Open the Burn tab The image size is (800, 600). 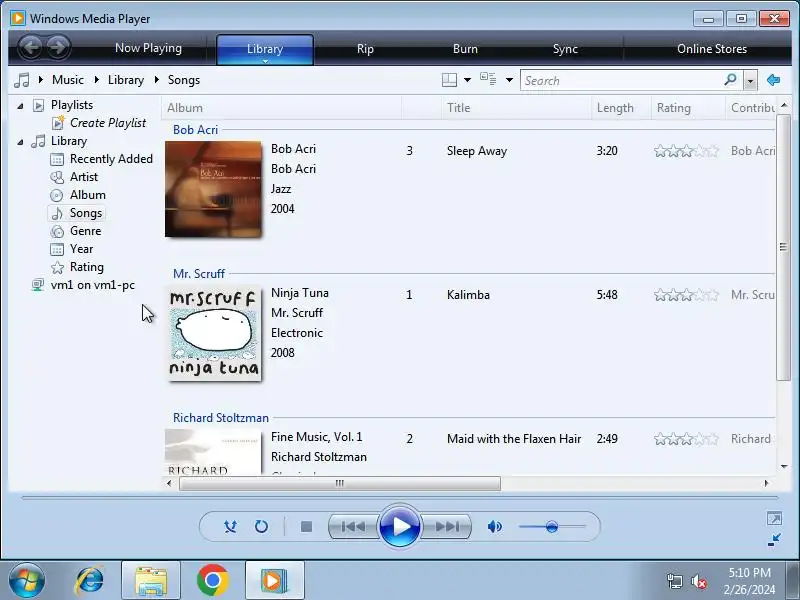(x=465, y=49)
